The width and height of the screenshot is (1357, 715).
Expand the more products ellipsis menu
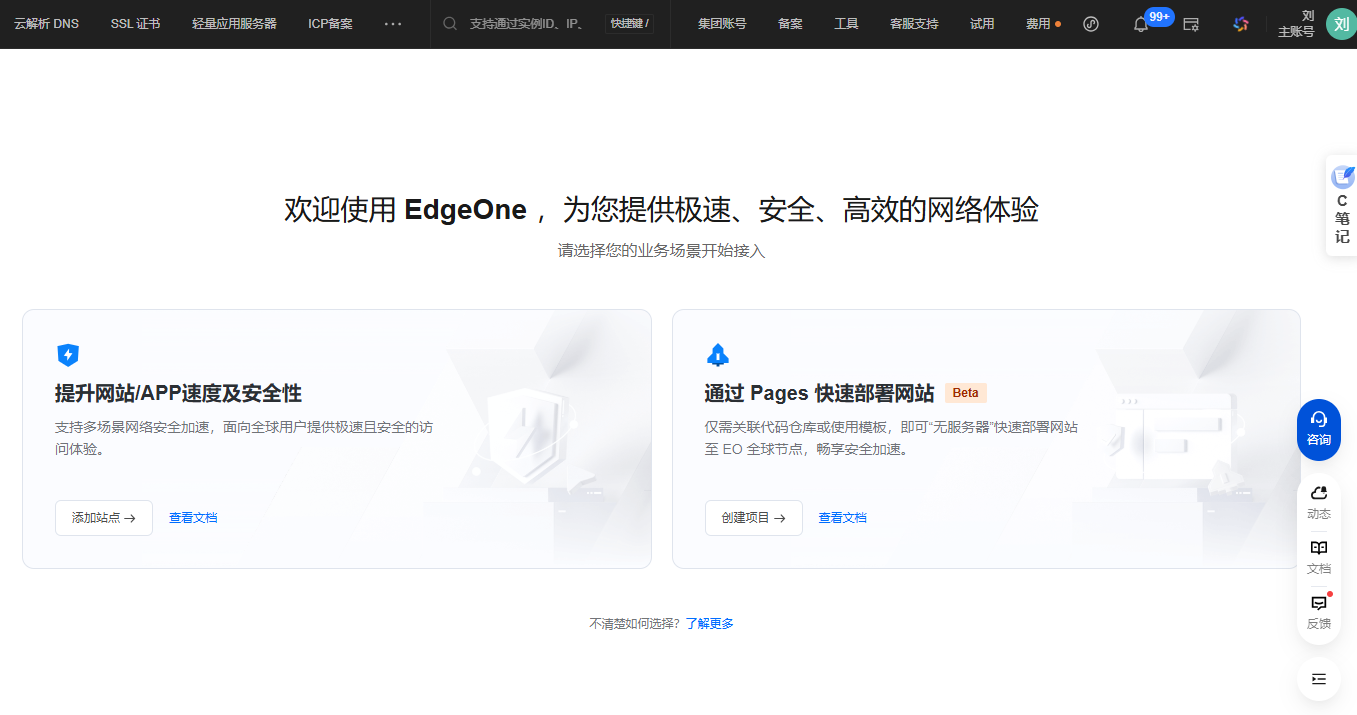point(393,24)
